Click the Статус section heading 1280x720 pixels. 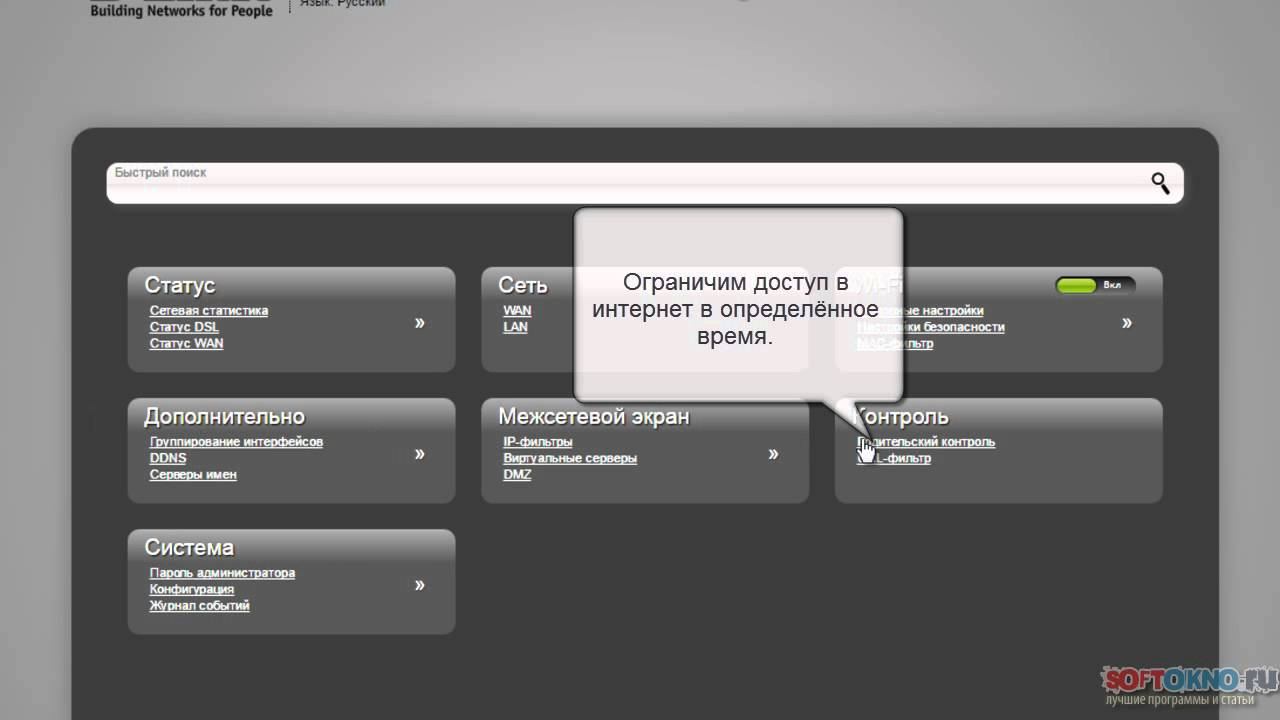[x=180, y=286]
